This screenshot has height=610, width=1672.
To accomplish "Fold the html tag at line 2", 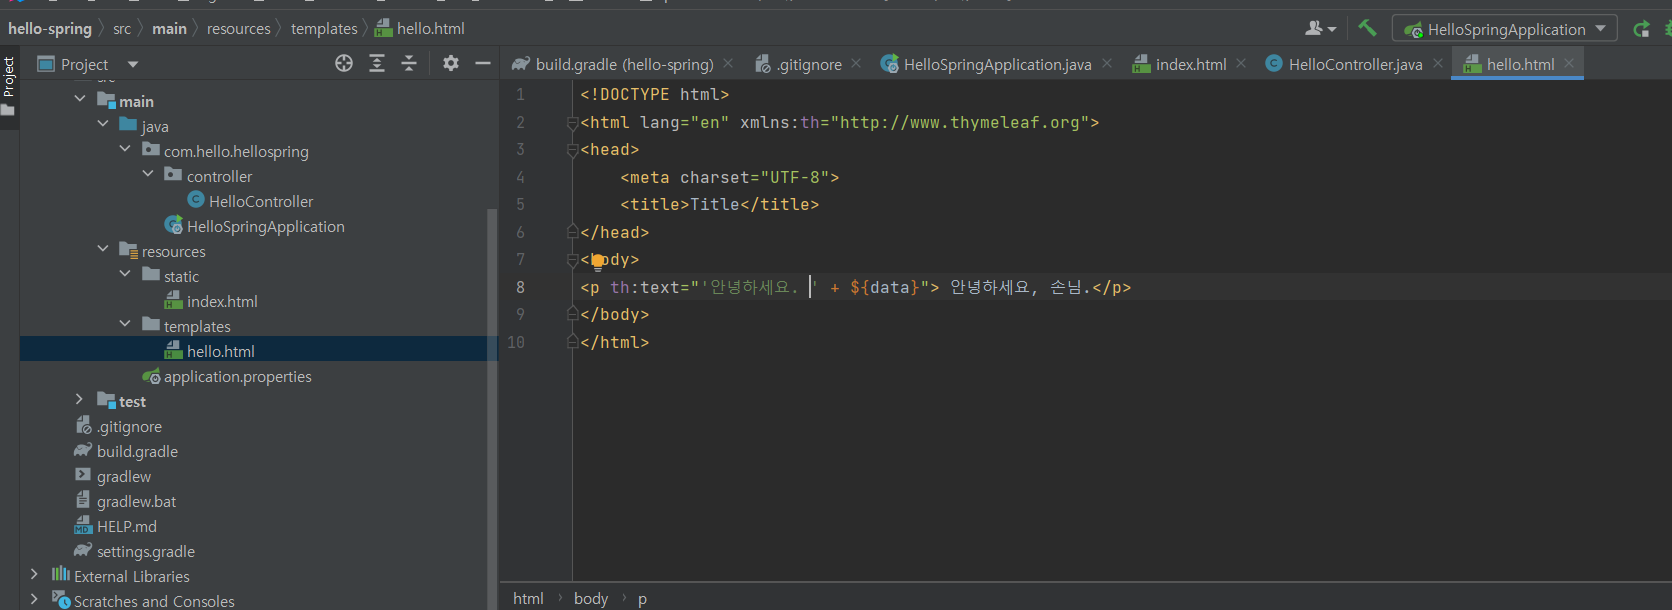I will click(572, 123).
